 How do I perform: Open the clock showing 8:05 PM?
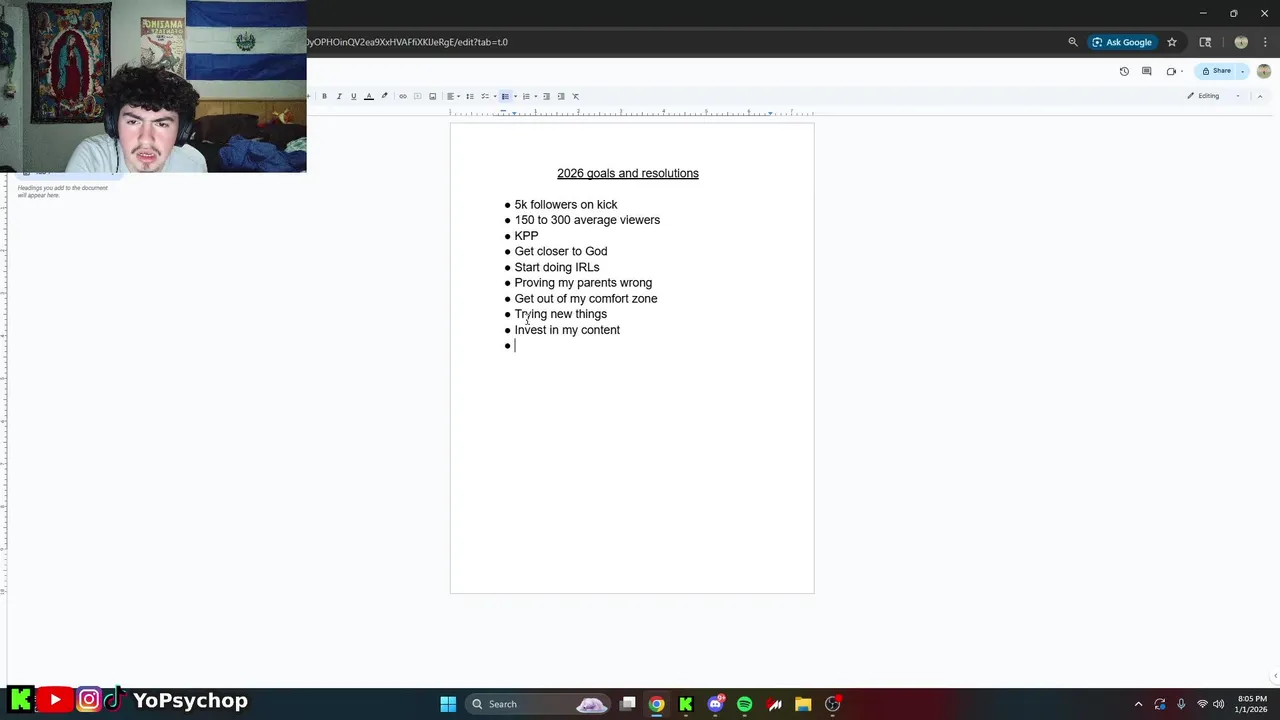tap(1252, 704)
